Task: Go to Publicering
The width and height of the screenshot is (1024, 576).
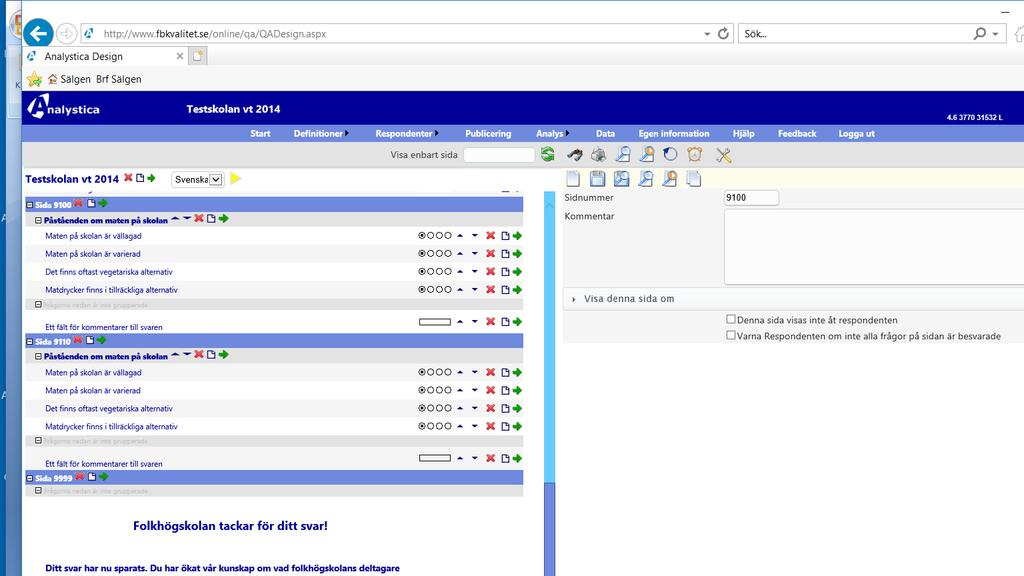Action: click(488, 133)
